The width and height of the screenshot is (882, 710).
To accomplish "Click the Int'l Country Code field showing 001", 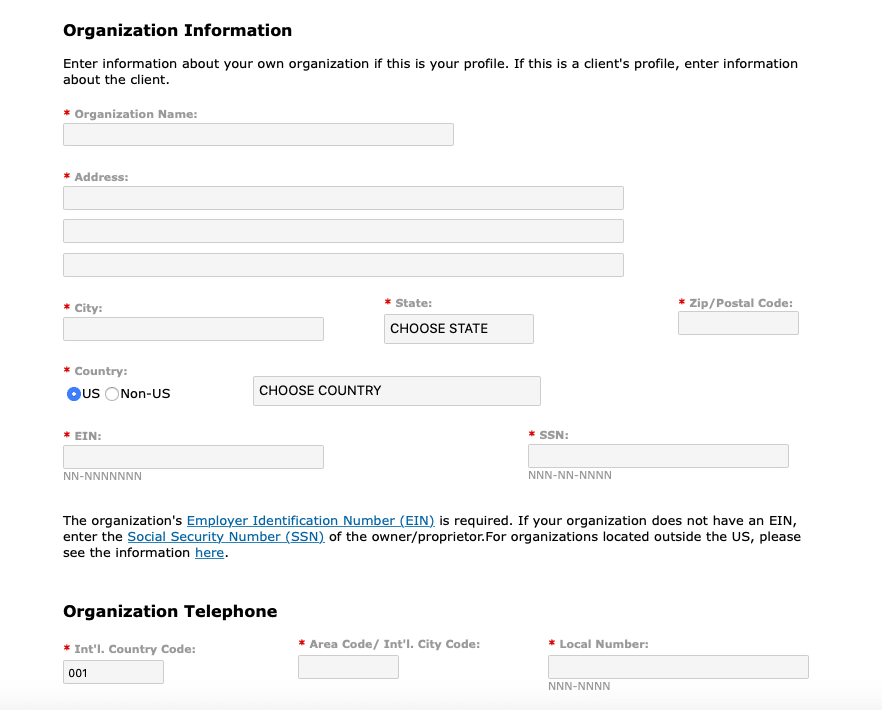I will (113, 671).
